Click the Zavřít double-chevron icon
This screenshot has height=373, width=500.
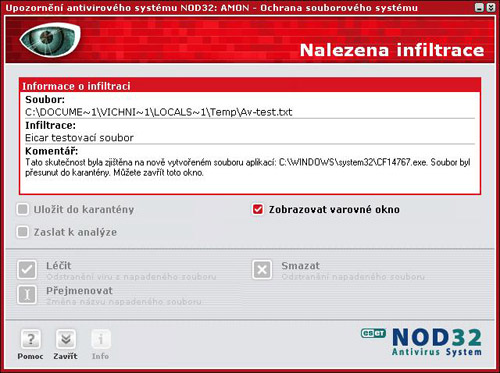point(66,340)
